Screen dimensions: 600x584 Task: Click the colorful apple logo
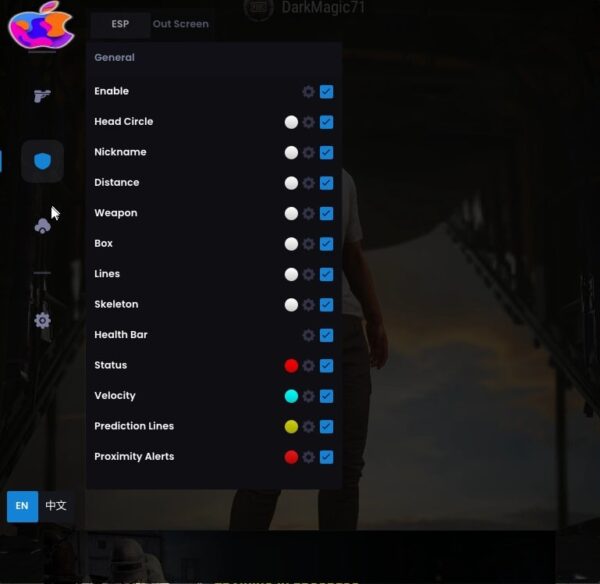point(41,26)
